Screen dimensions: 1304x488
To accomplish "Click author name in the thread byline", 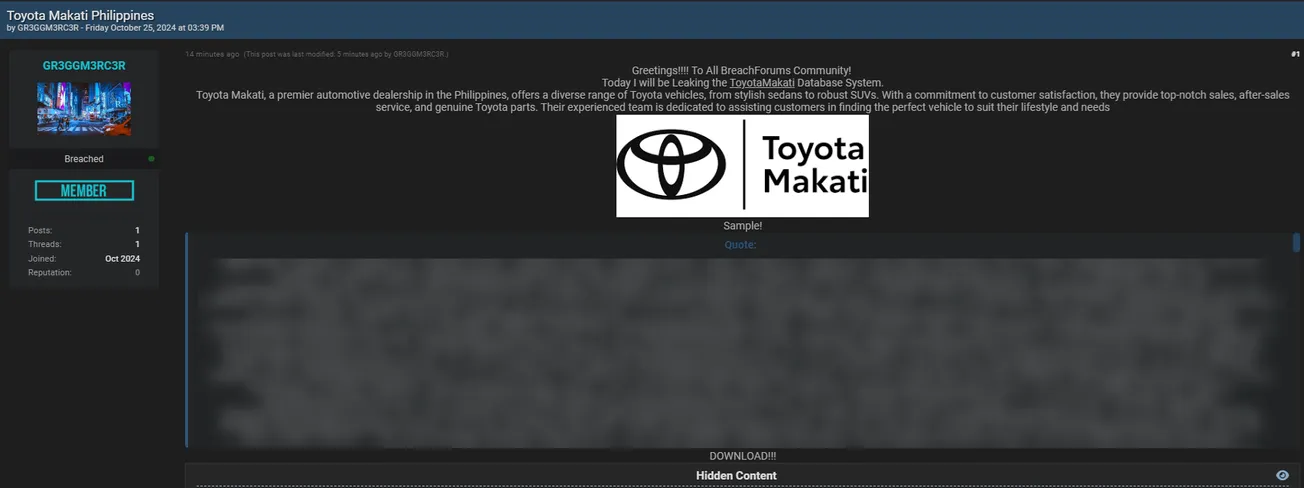I will pos(48,28).
